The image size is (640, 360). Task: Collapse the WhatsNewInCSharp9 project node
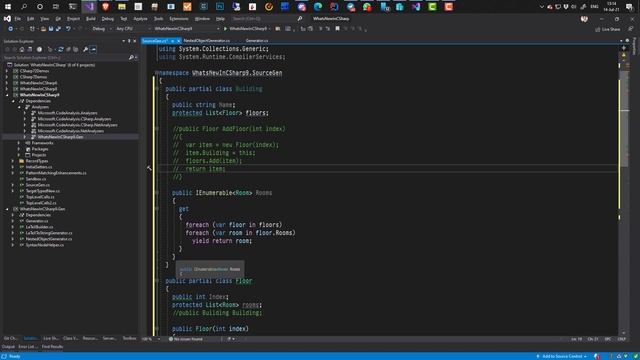(x=7, y=95)
